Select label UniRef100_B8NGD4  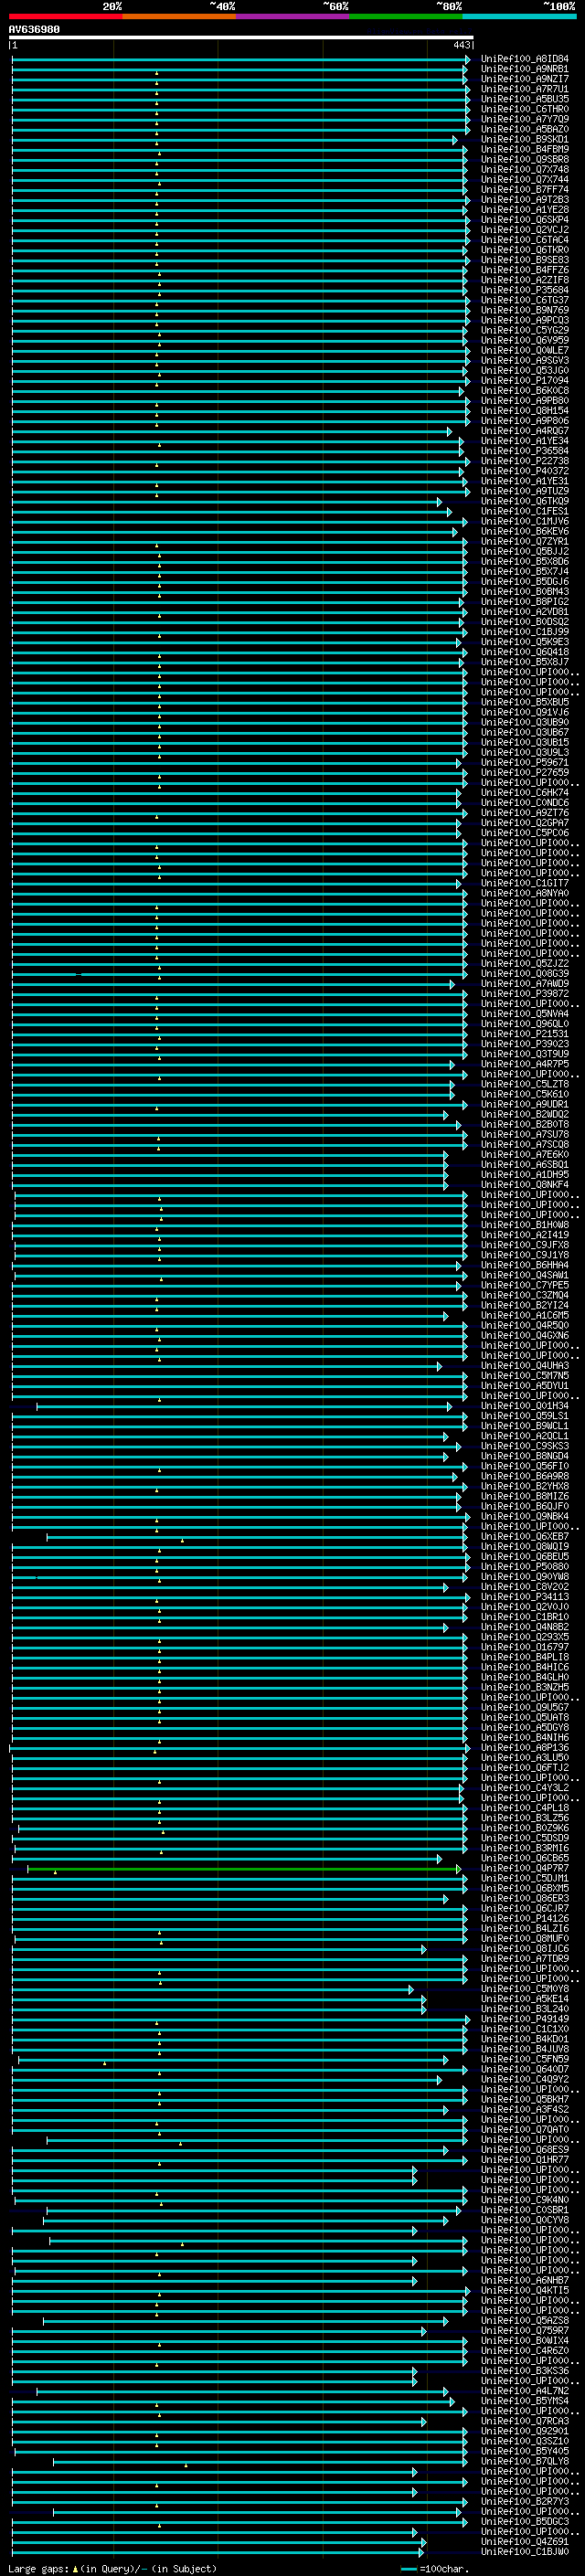[x=525, y=1456]
